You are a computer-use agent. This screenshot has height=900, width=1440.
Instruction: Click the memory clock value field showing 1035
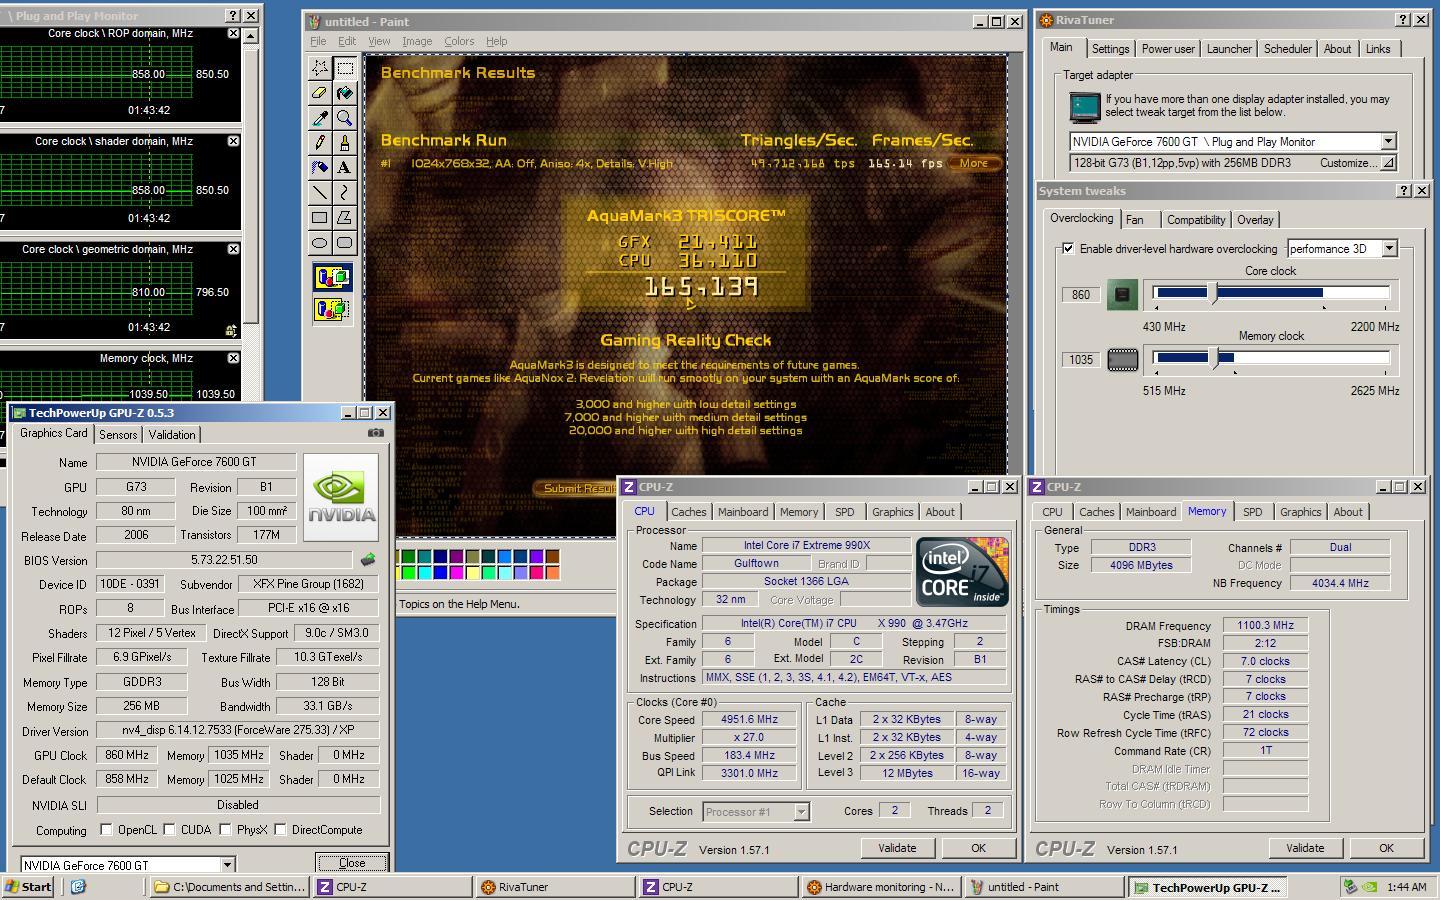(1081, 360)
